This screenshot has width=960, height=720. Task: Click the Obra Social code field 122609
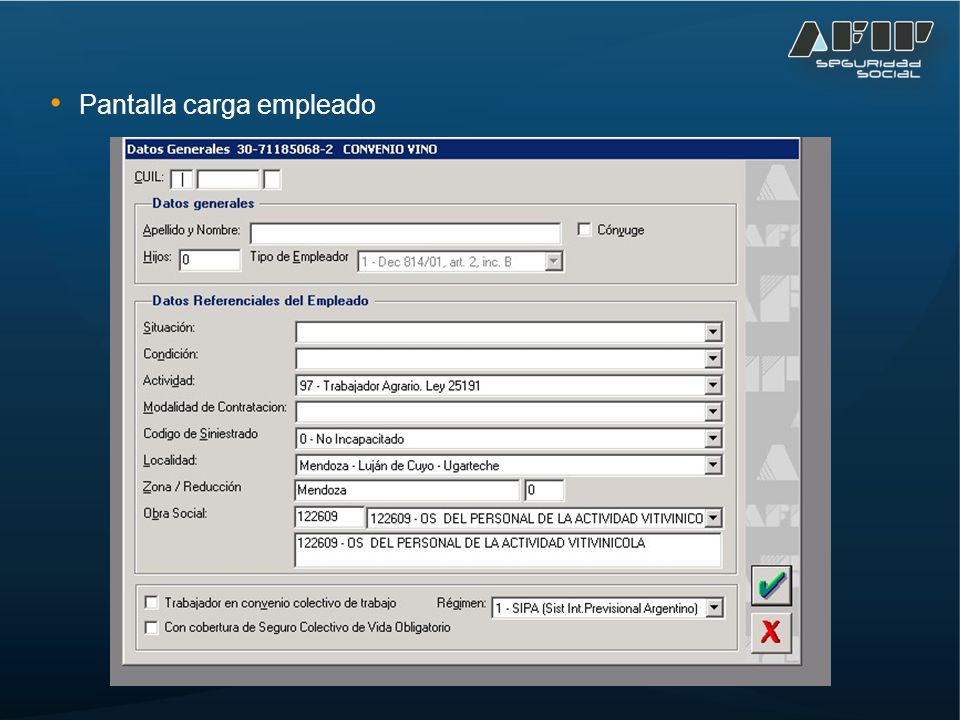329,517
